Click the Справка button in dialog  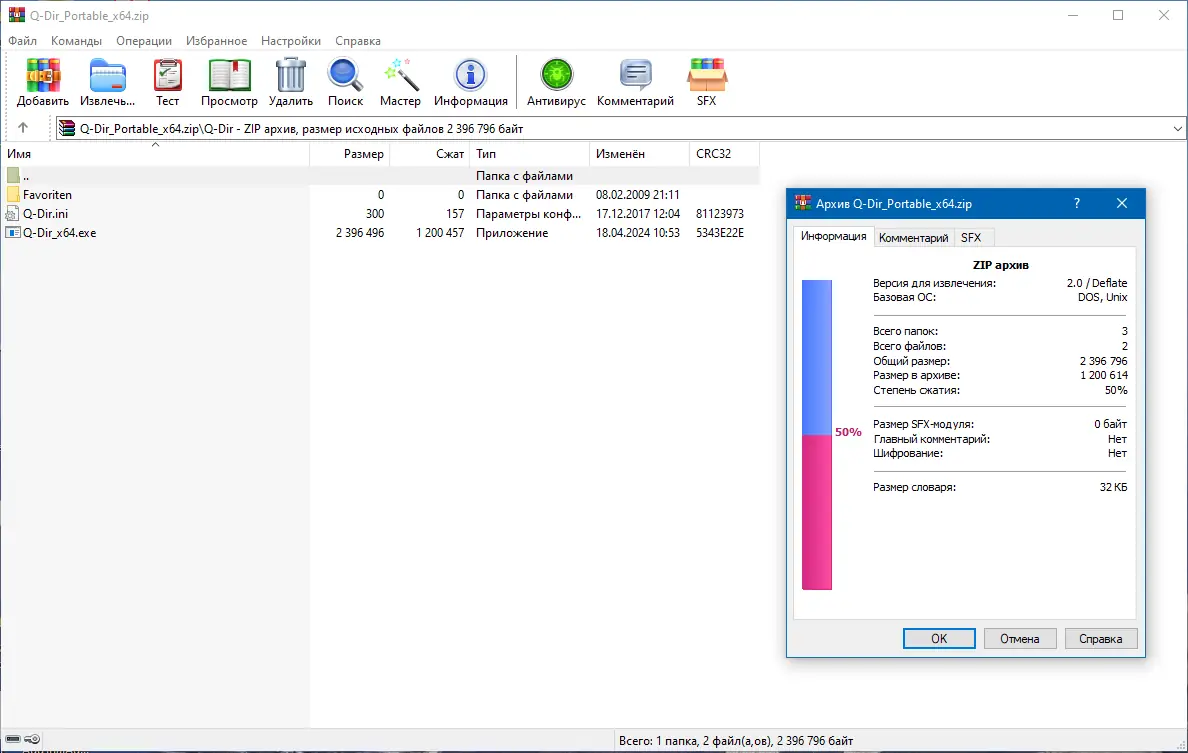coord(1100,639)
